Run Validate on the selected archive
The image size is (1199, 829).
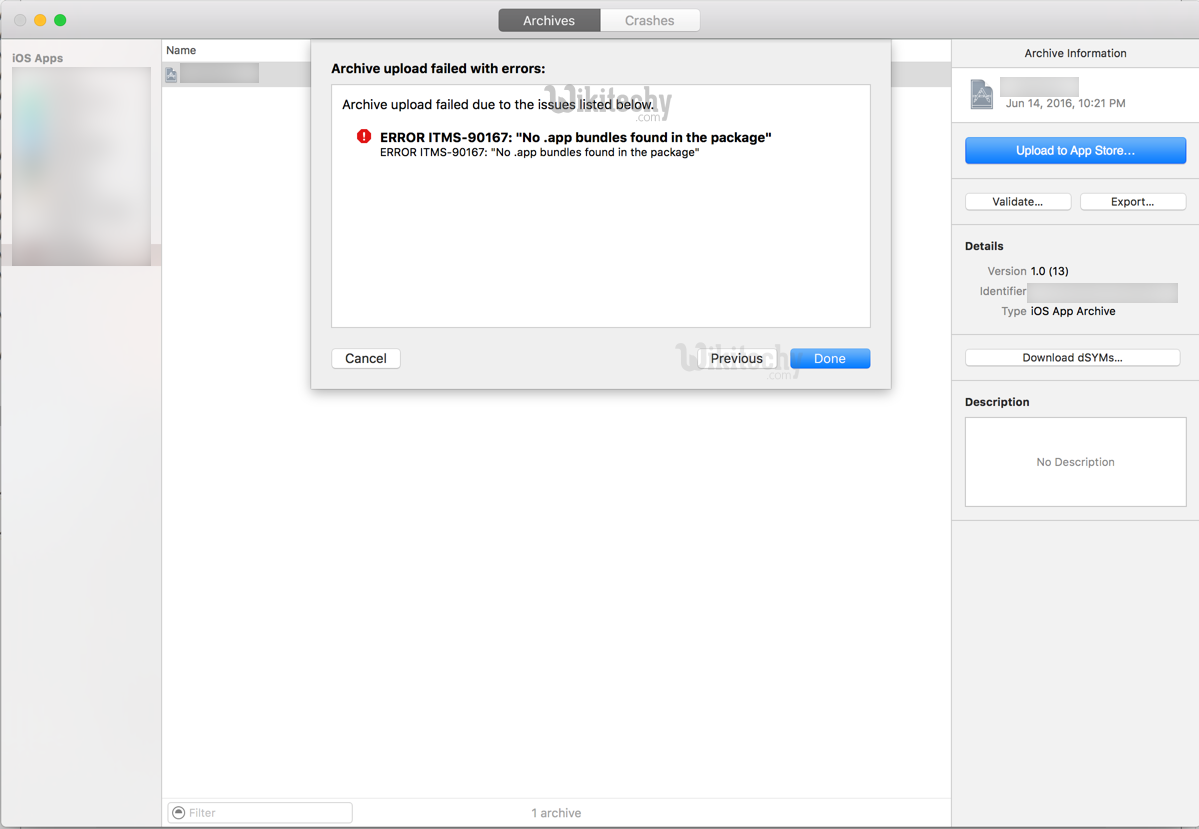[1017, 202]
